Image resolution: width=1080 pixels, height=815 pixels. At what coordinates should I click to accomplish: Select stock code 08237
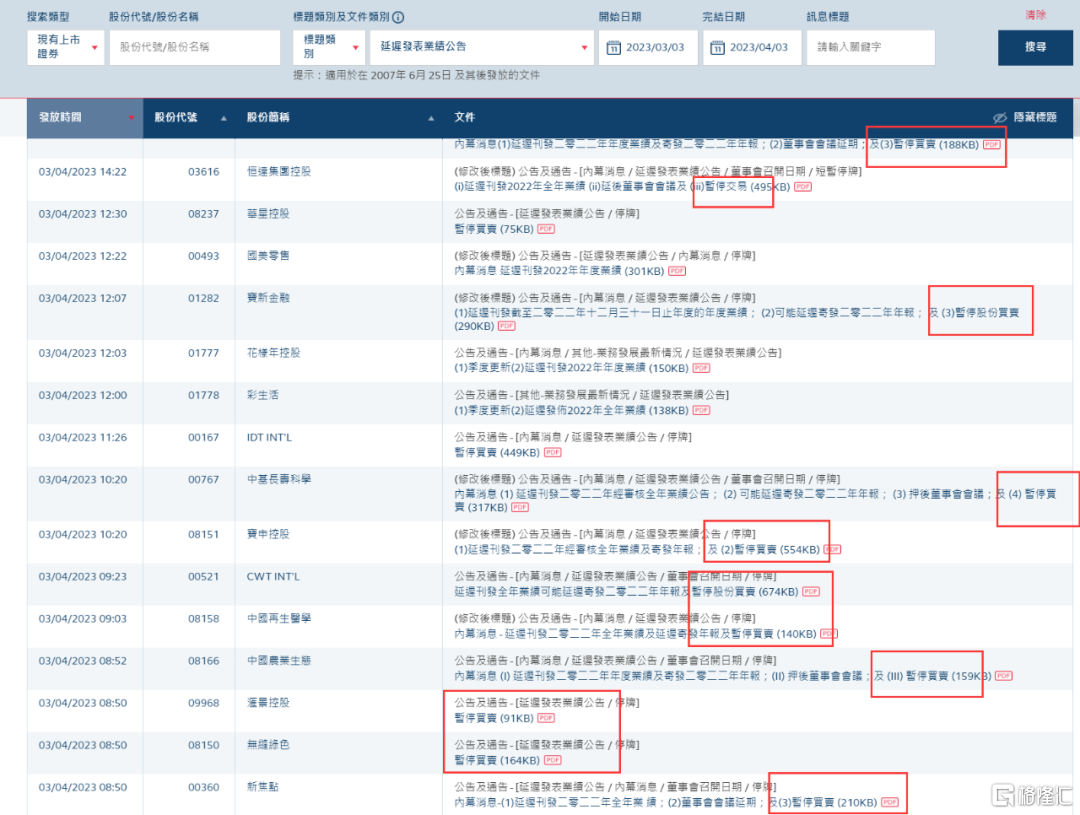coord(204,214)
